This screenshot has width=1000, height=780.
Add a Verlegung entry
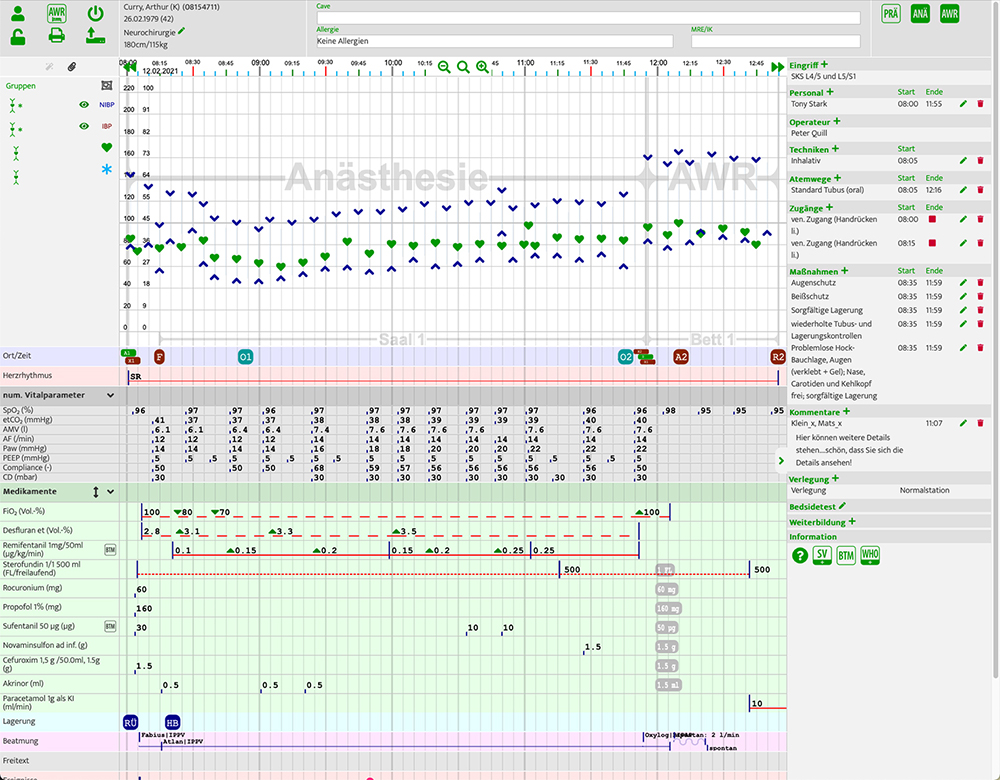pos(835,478)
